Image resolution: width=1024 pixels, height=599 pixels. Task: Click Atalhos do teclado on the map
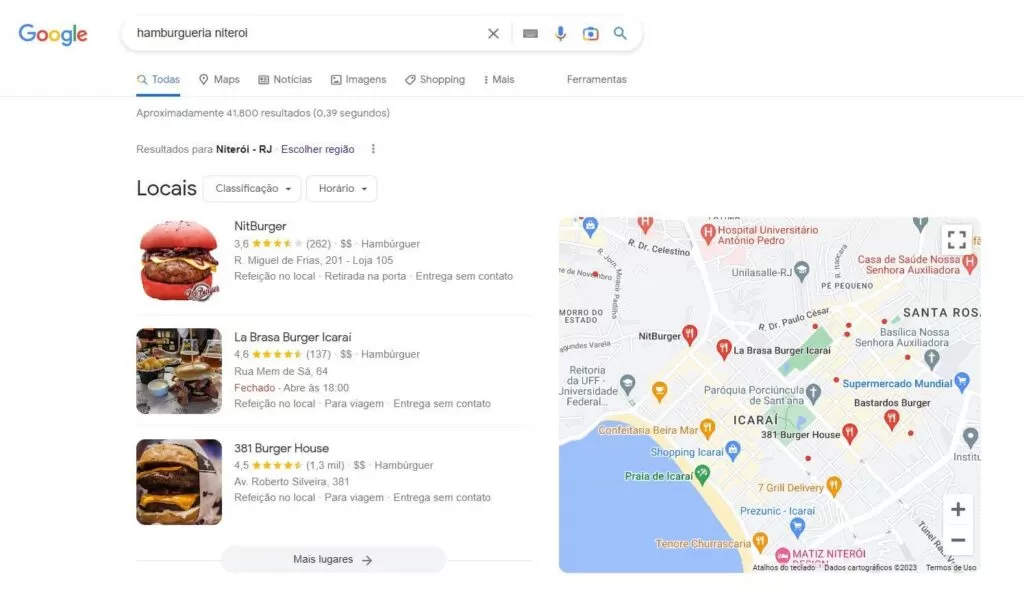click(783, 568)
